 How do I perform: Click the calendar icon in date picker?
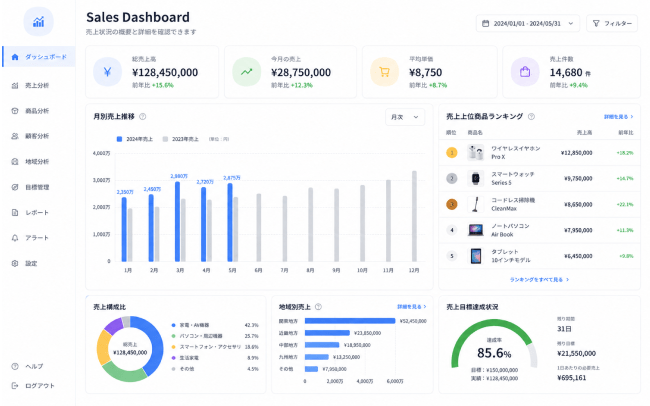tap(485, 24)
